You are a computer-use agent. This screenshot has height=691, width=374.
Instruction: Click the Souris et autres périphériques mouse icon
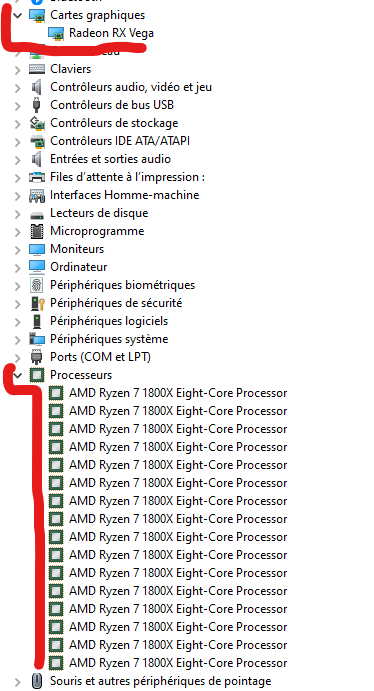37,681
